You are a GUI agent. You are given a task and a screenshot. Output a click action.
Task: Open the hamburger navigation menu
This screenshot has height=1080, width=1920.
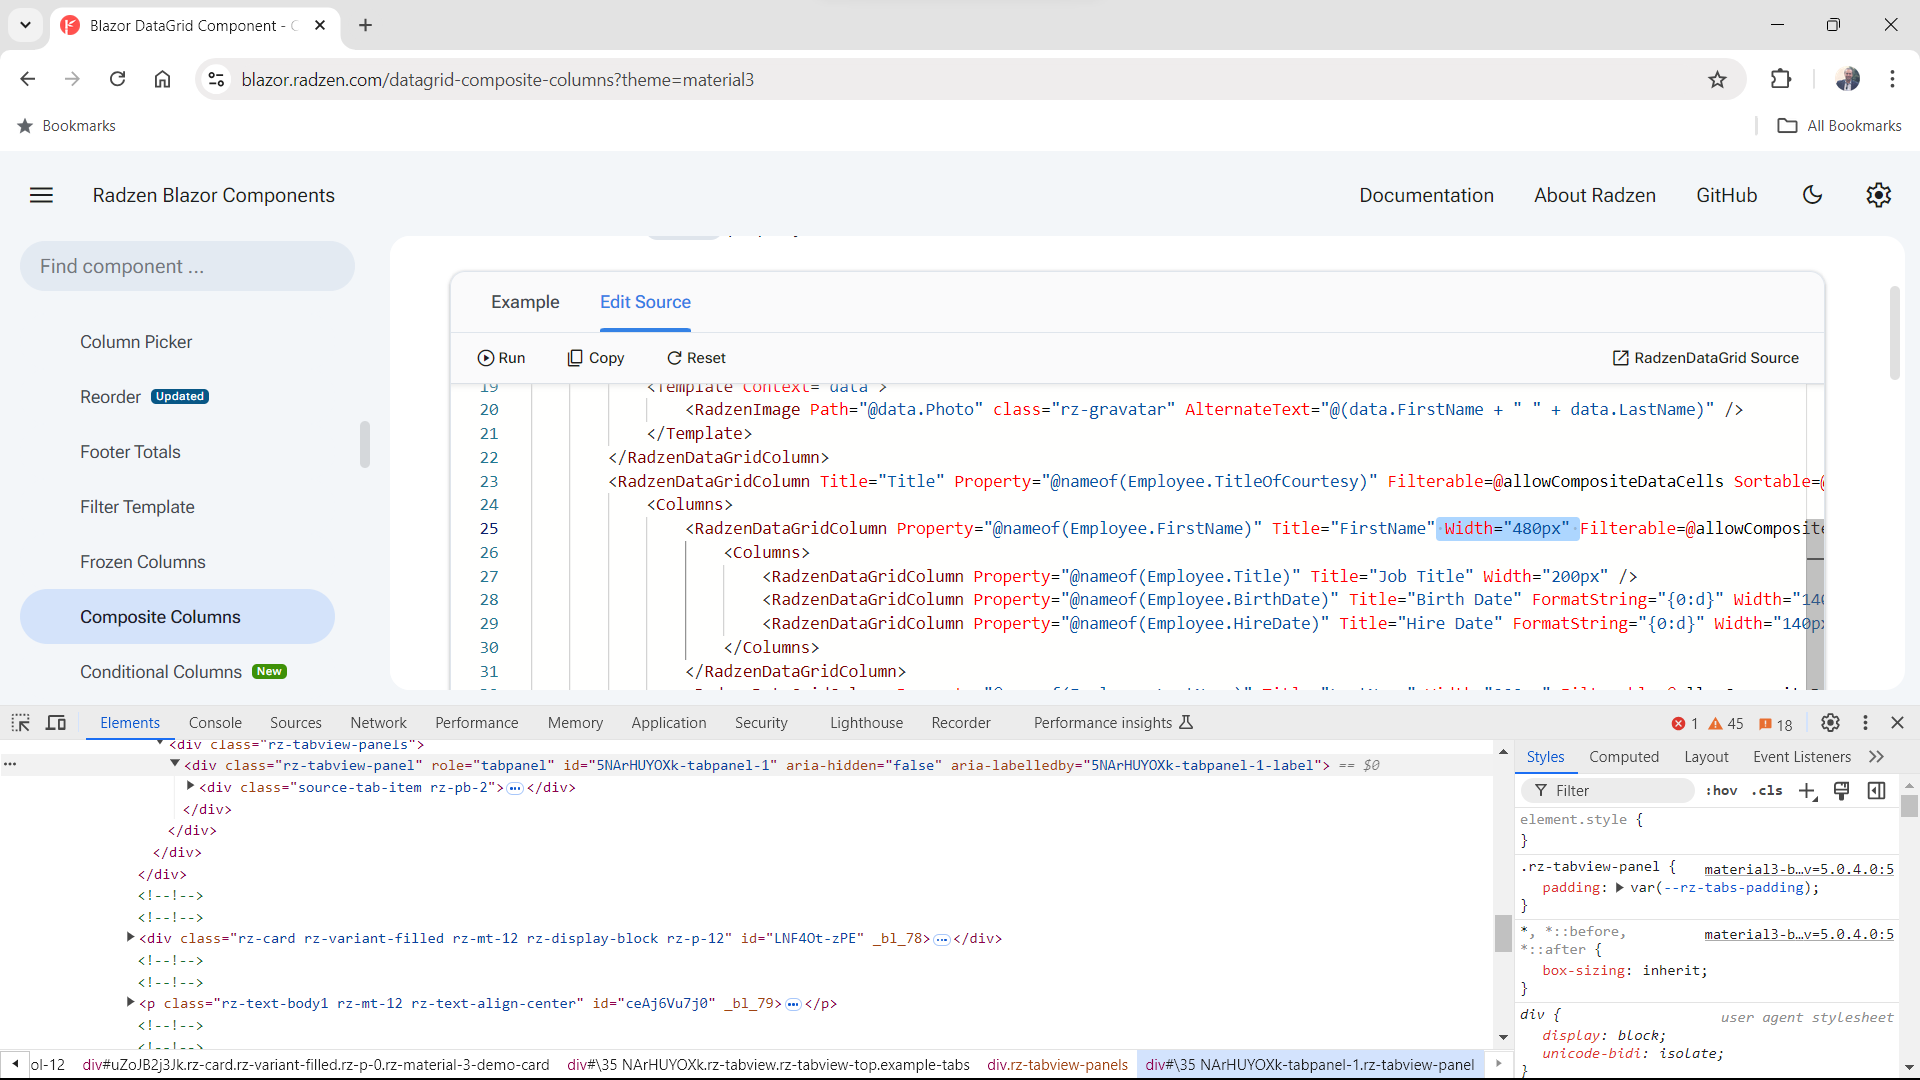(x=41, y=195)
